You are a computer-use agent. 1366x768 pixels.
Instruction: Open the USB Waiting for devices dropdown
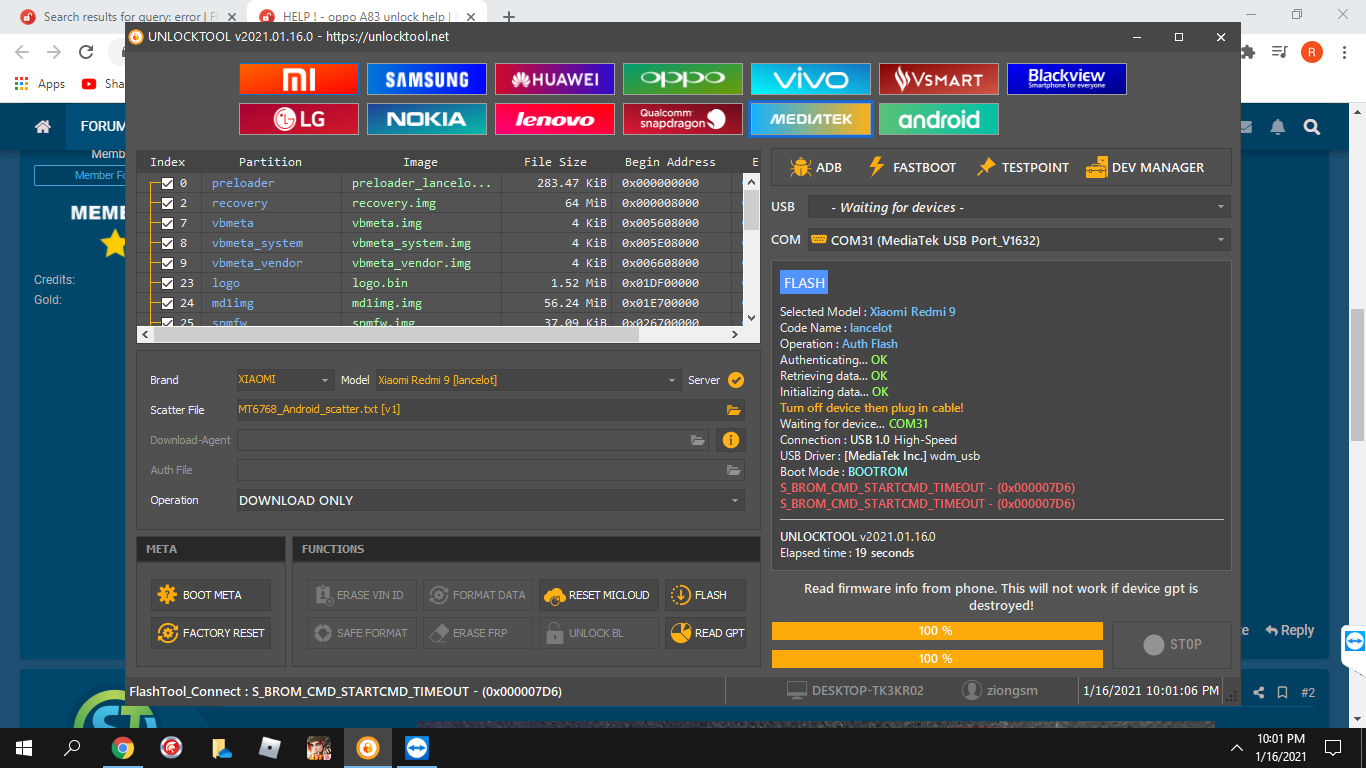pos(1018,207)
